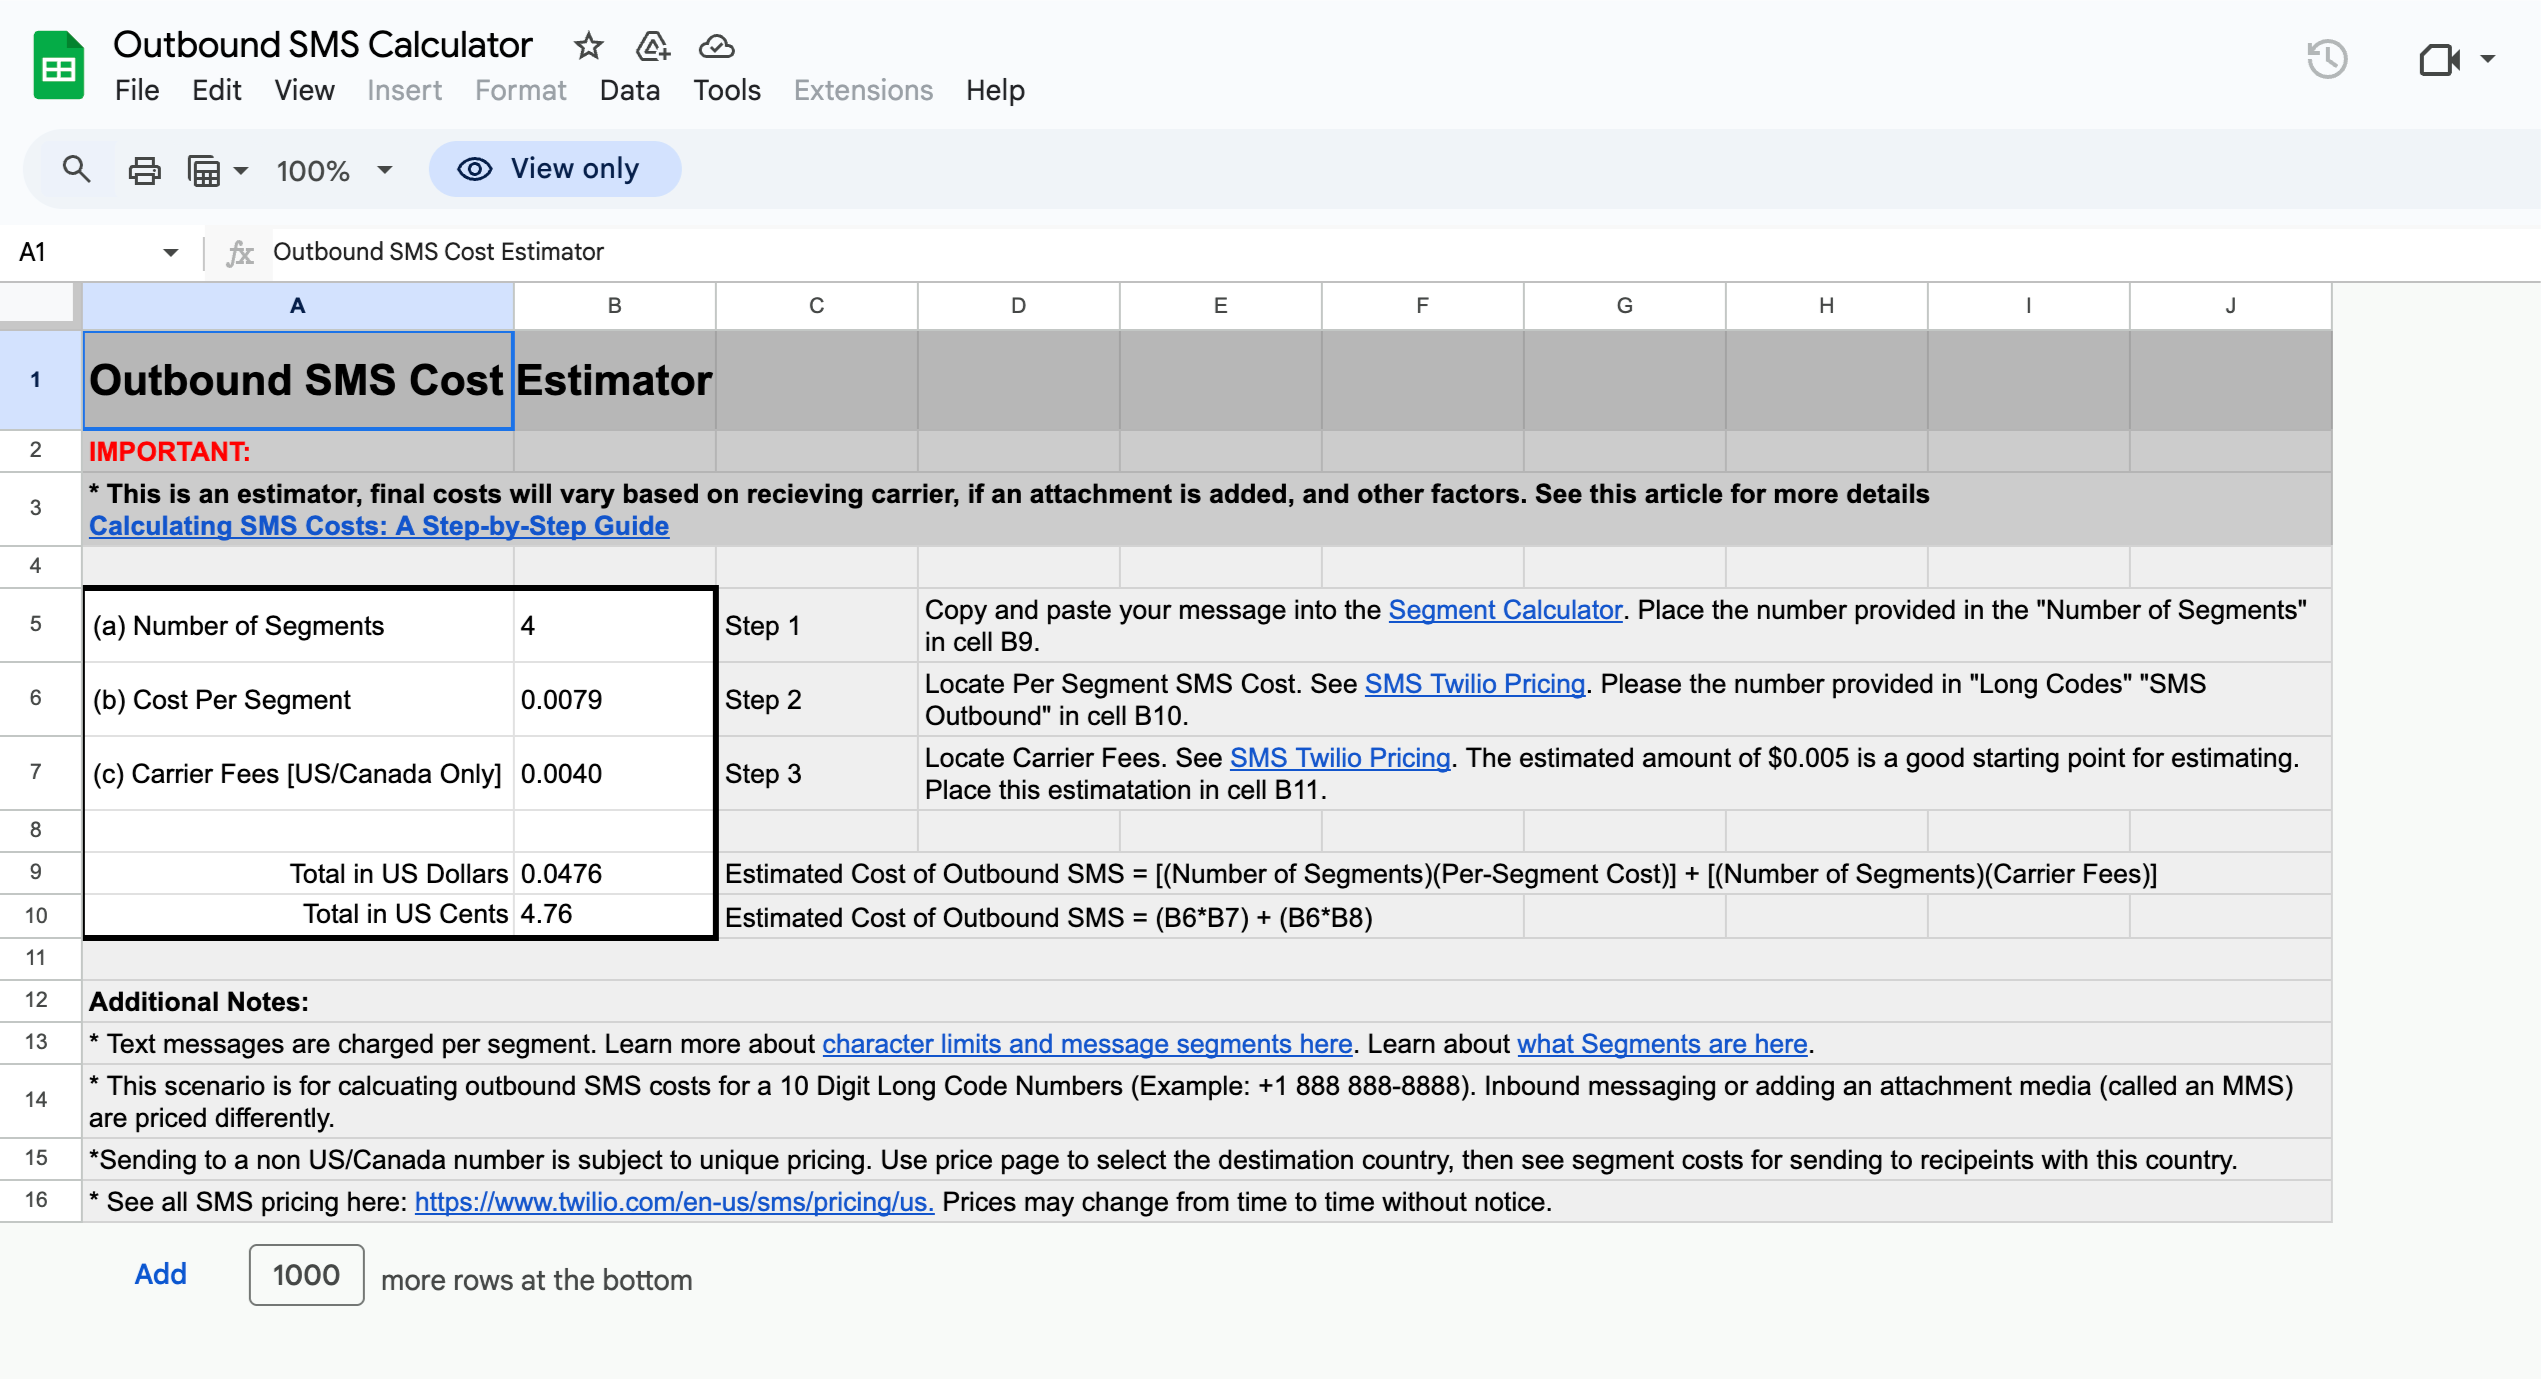Viewport: 2541px width, 1379px height.
Task: Click the filter views table icon
Action: point(205,170)
